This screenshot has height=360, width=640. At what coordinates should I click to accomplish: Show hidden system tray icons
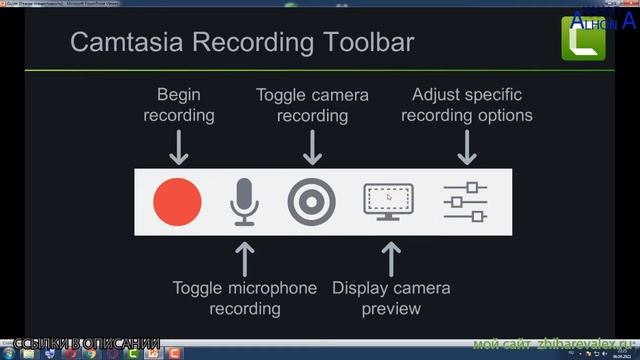point(580,354)
